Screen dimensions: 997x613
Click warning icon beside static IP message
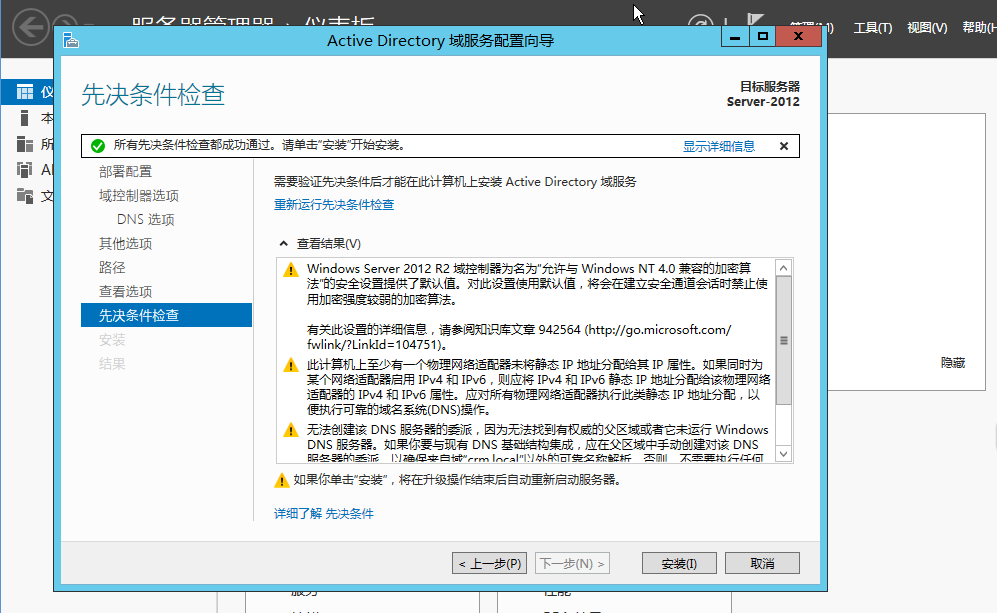click(291, 366)
